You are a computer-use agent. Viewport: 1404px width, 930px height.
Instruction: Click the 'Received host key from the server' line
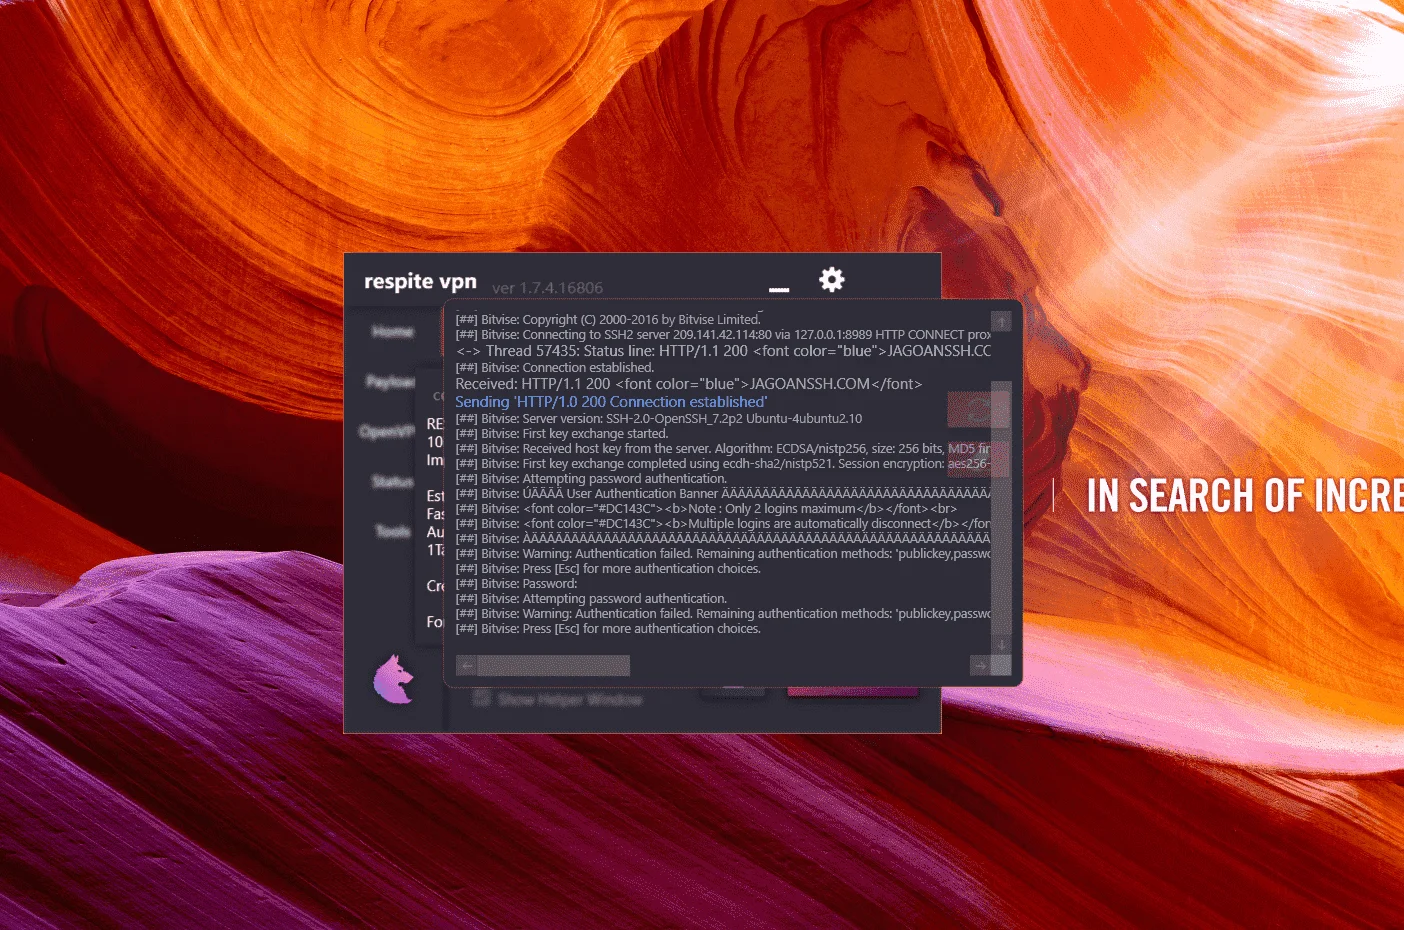[x=723, y=449]
